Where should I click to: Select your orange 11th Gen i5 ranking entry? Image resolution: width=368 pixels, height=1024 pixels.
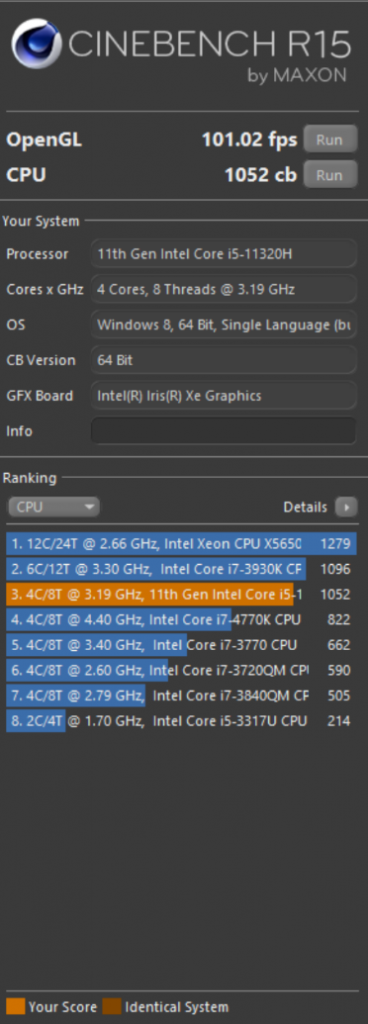coord(181,594)
